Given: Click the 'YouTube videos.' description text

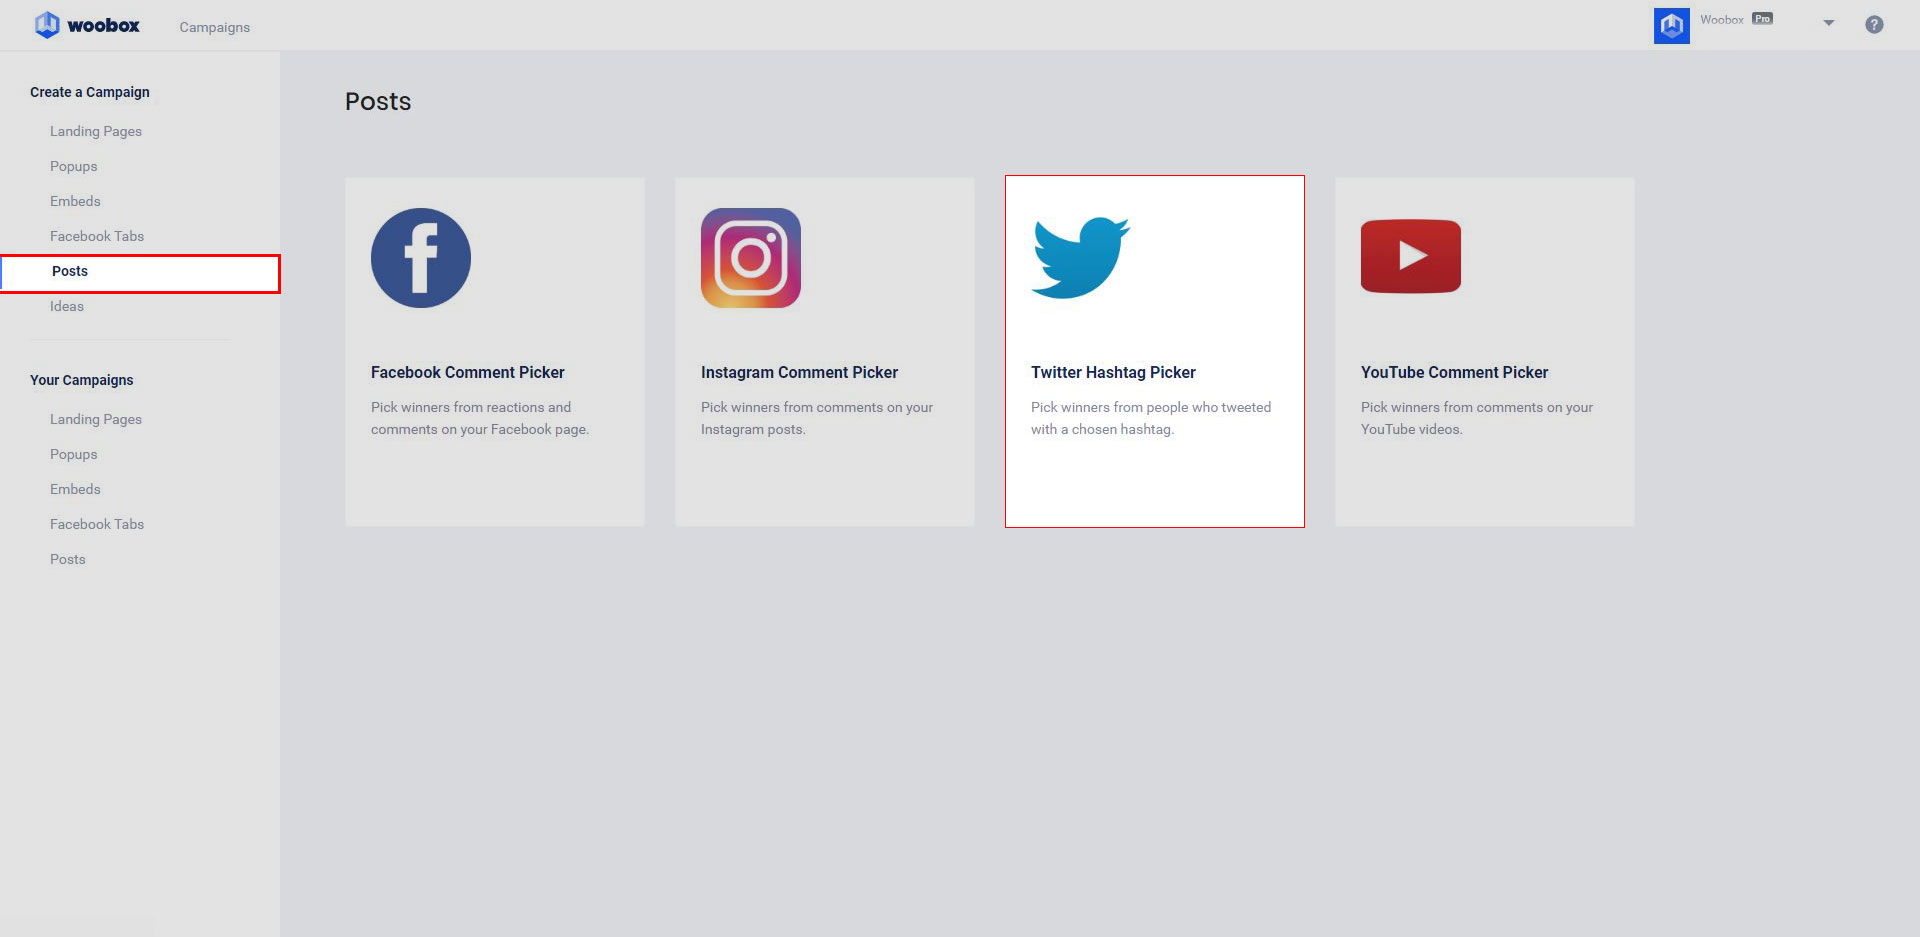Looking at the screenshot, I should [x=1412, y=429].
